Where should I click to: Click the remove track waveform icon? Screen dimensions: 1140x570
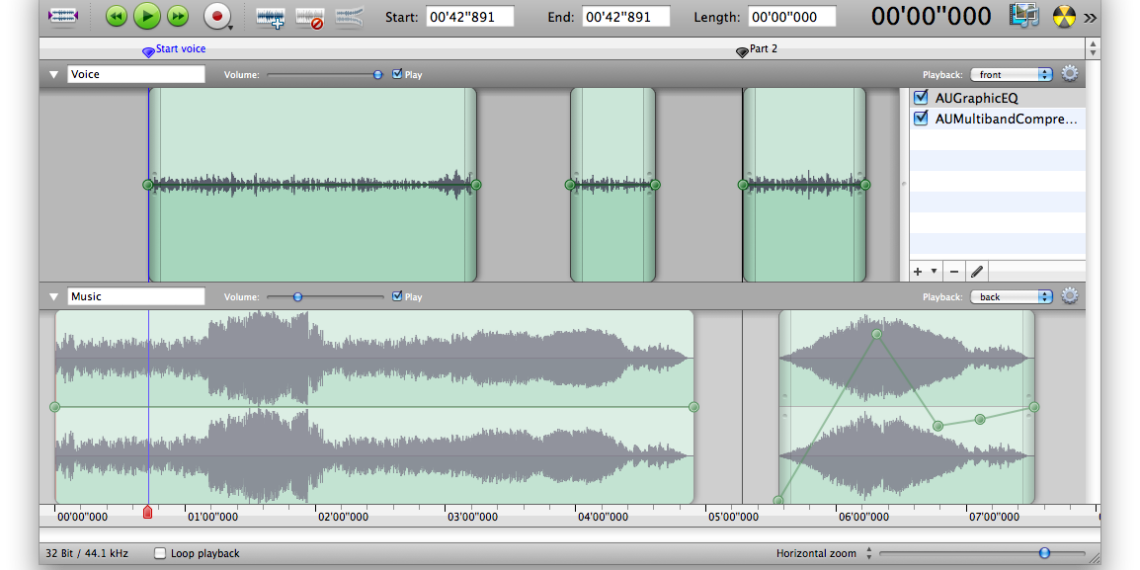309,17
